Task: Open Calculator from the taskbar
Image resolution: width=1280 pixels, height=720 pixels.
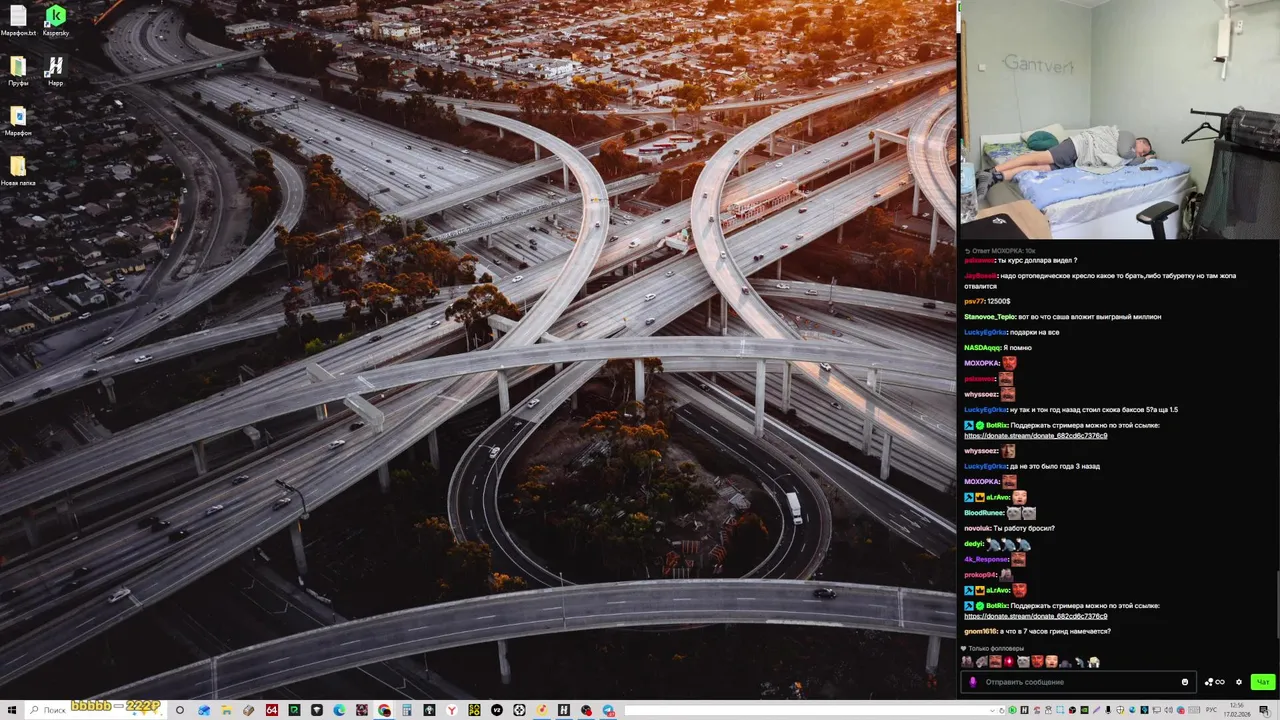Action: pyautogui.click(x=407, y=710)
